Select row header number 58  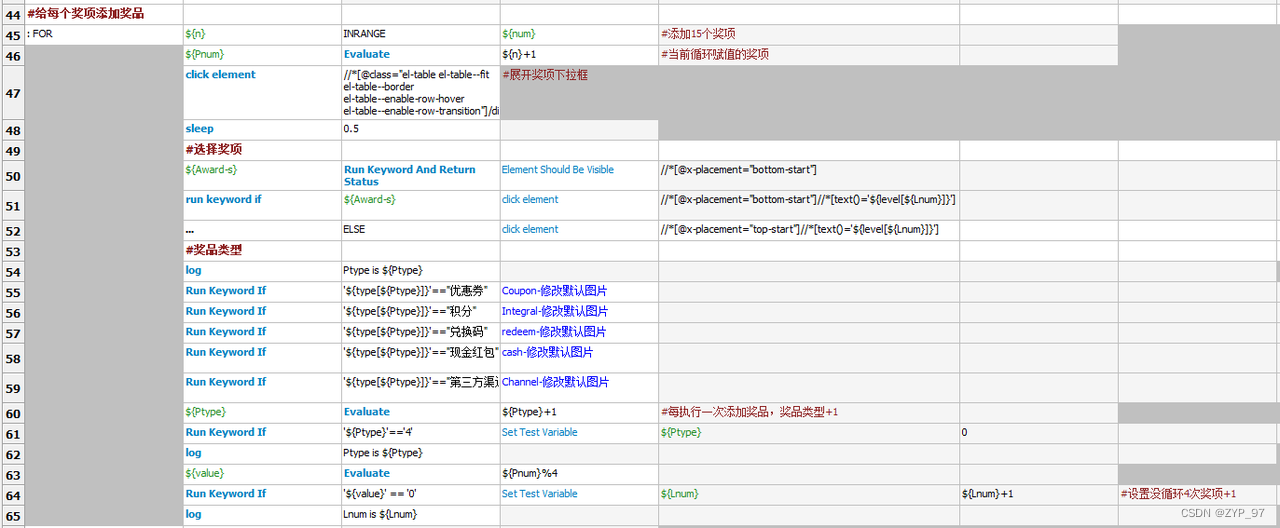(12, 358)
